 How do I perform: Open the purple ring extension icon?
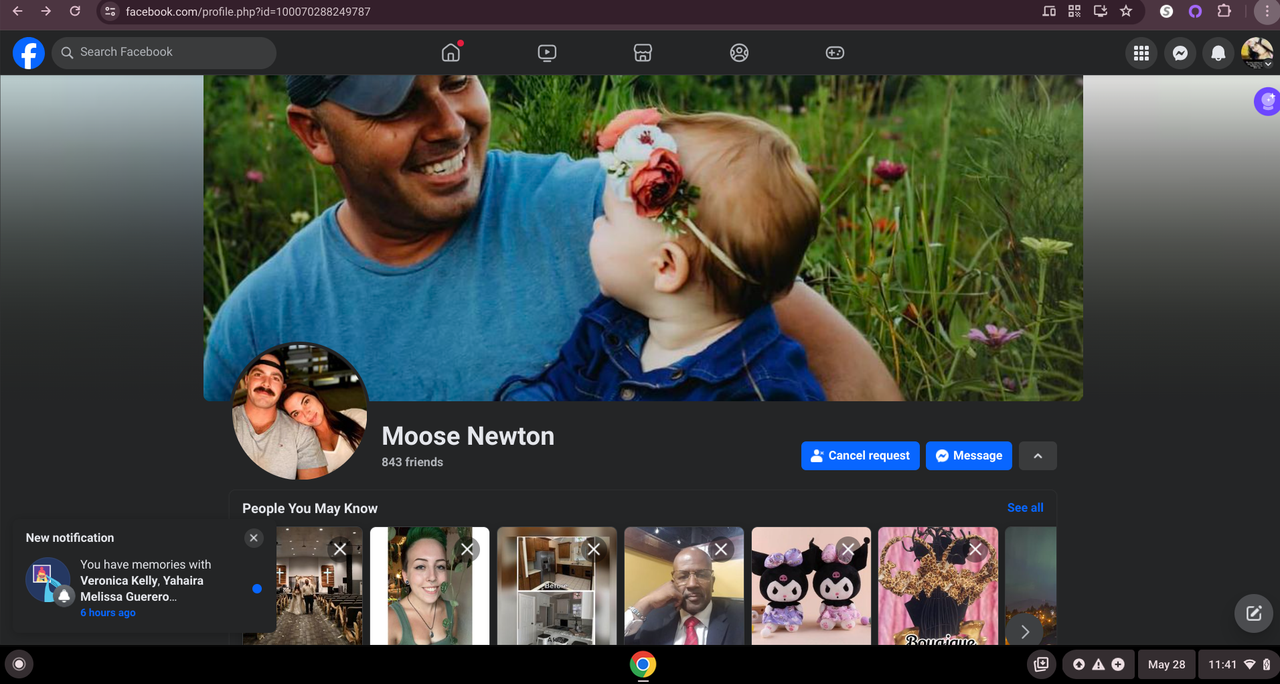[1194, 12]
